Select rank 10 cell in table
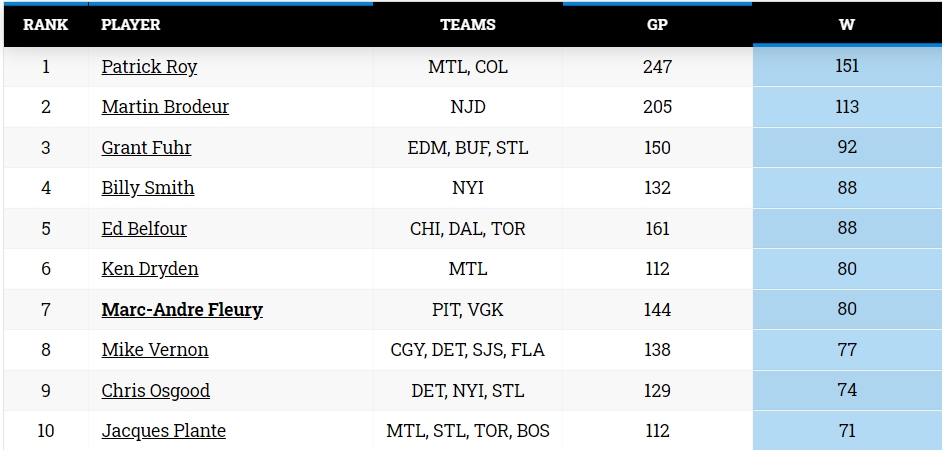 46,431
